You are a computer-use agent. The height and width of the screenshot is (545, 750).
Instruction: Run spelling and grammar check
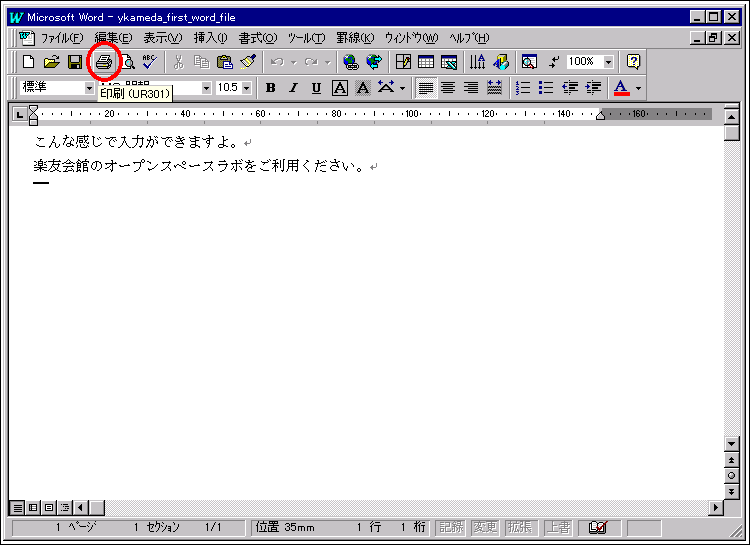tap(150, 62)
